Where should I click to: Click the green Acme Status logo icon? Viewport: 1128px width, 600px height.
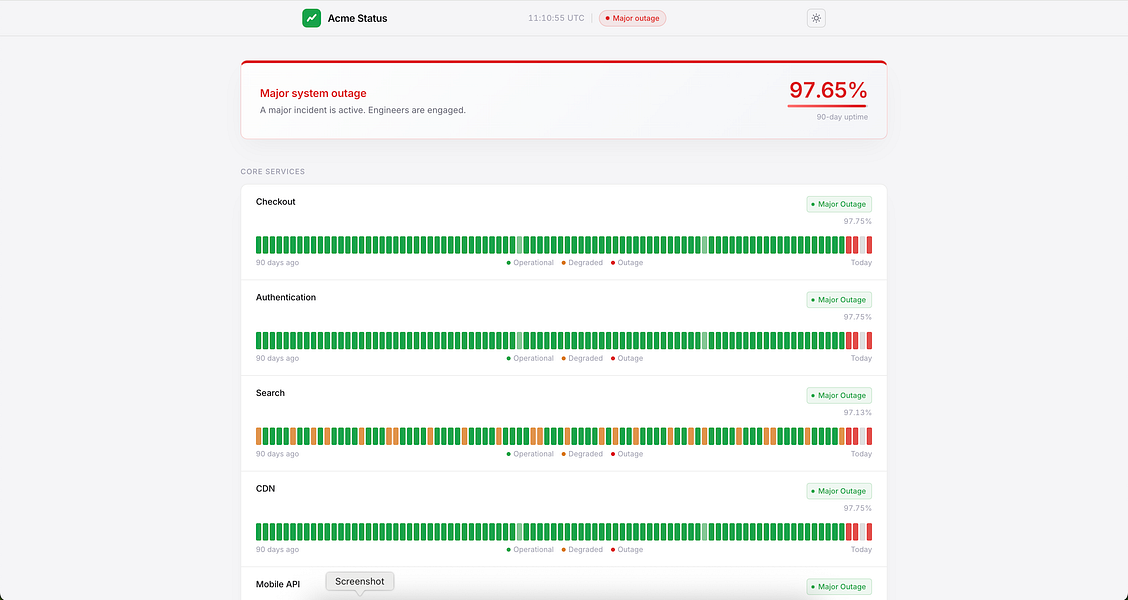(311, 18)
